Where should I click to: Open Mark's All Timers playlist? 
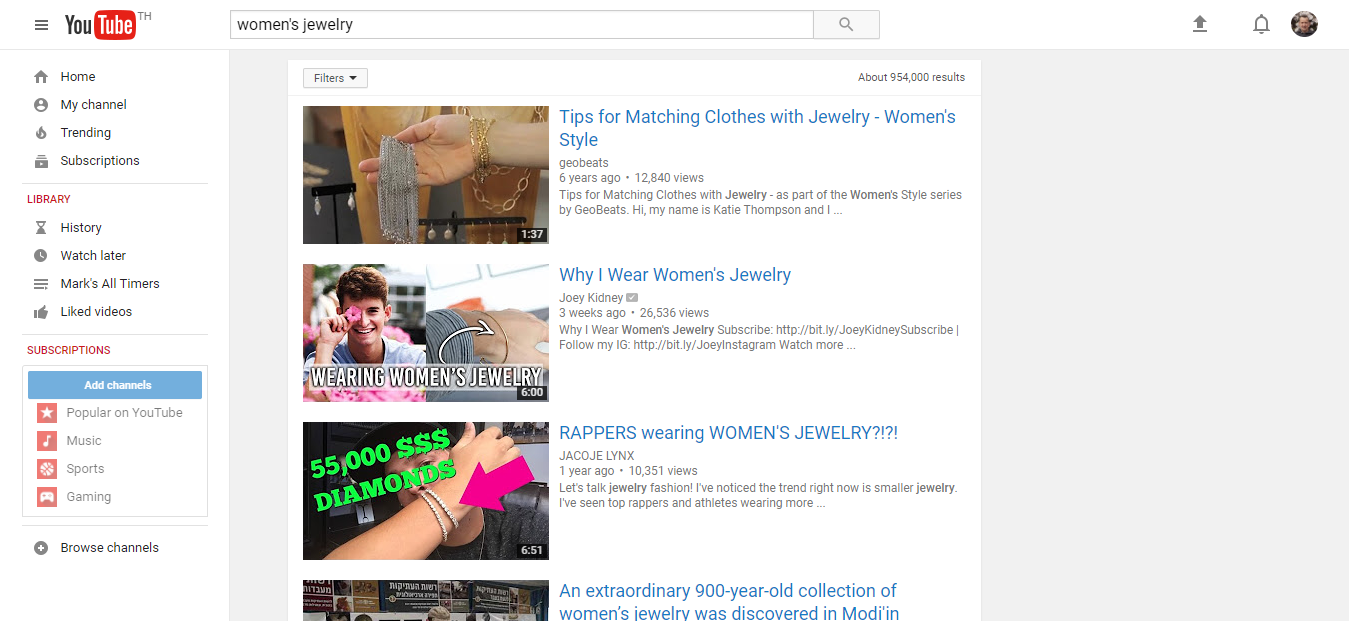[x=110, y=283]
